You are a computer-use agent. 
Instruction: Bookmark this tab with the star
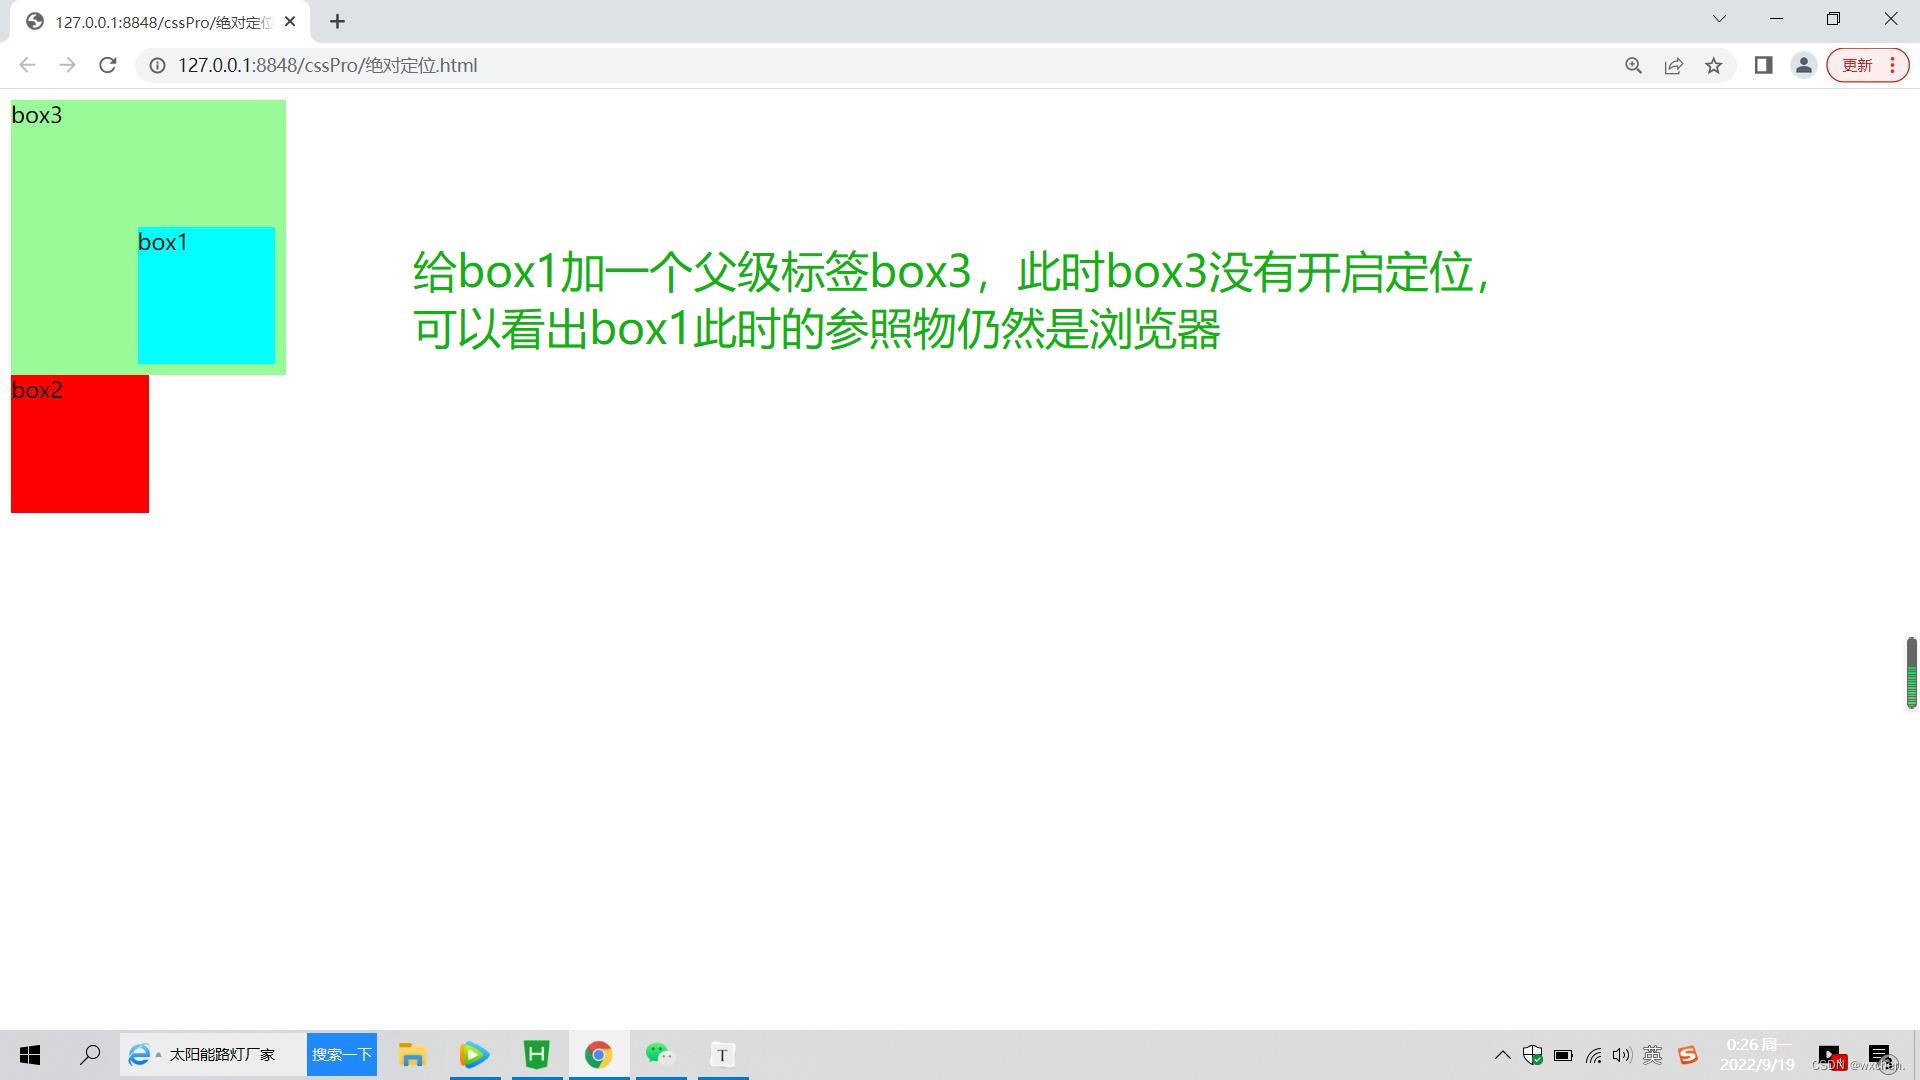coord(1714,65)
